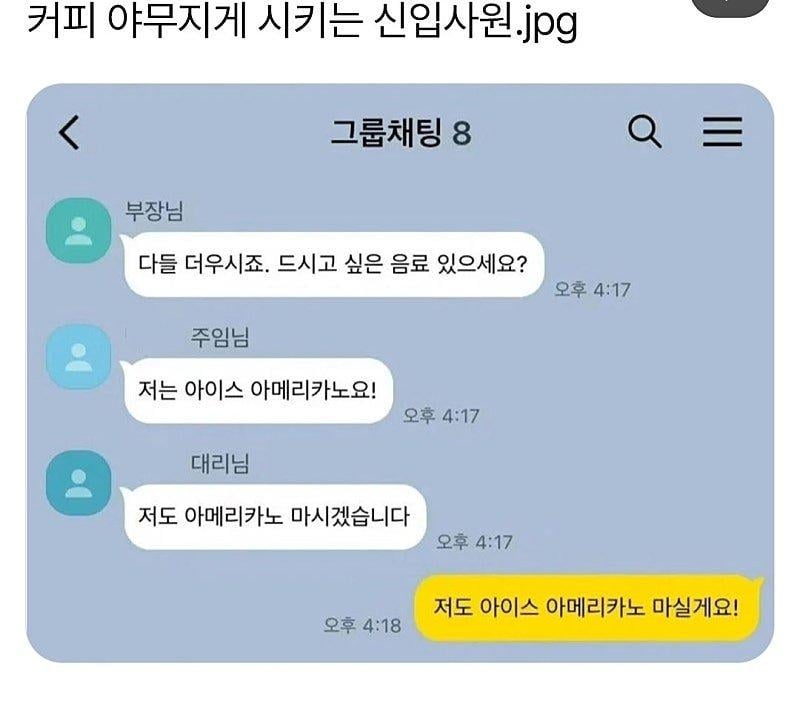Screen dimensions: 800x707
Task: Click the 오후 4:18 timestamp
Action: (x=363, y=625)
